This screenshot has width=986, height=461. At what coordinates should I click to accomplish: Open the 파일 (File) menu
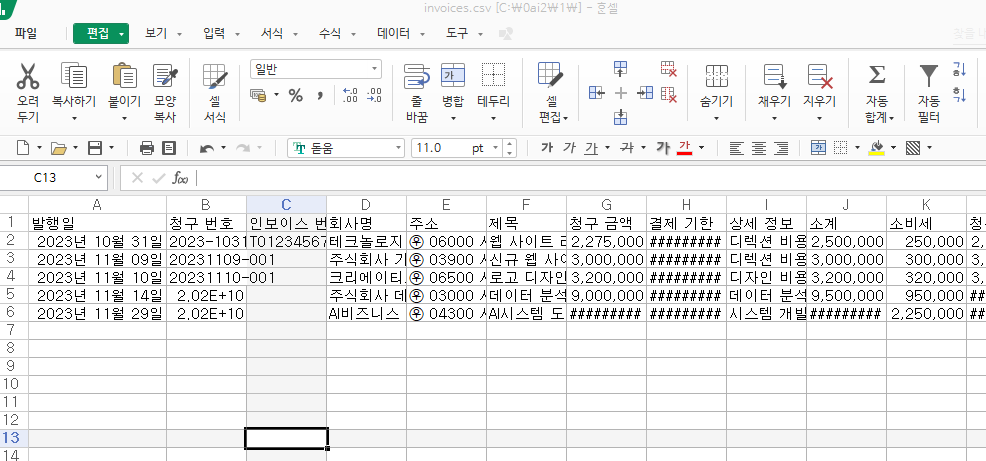pos(26,33)
